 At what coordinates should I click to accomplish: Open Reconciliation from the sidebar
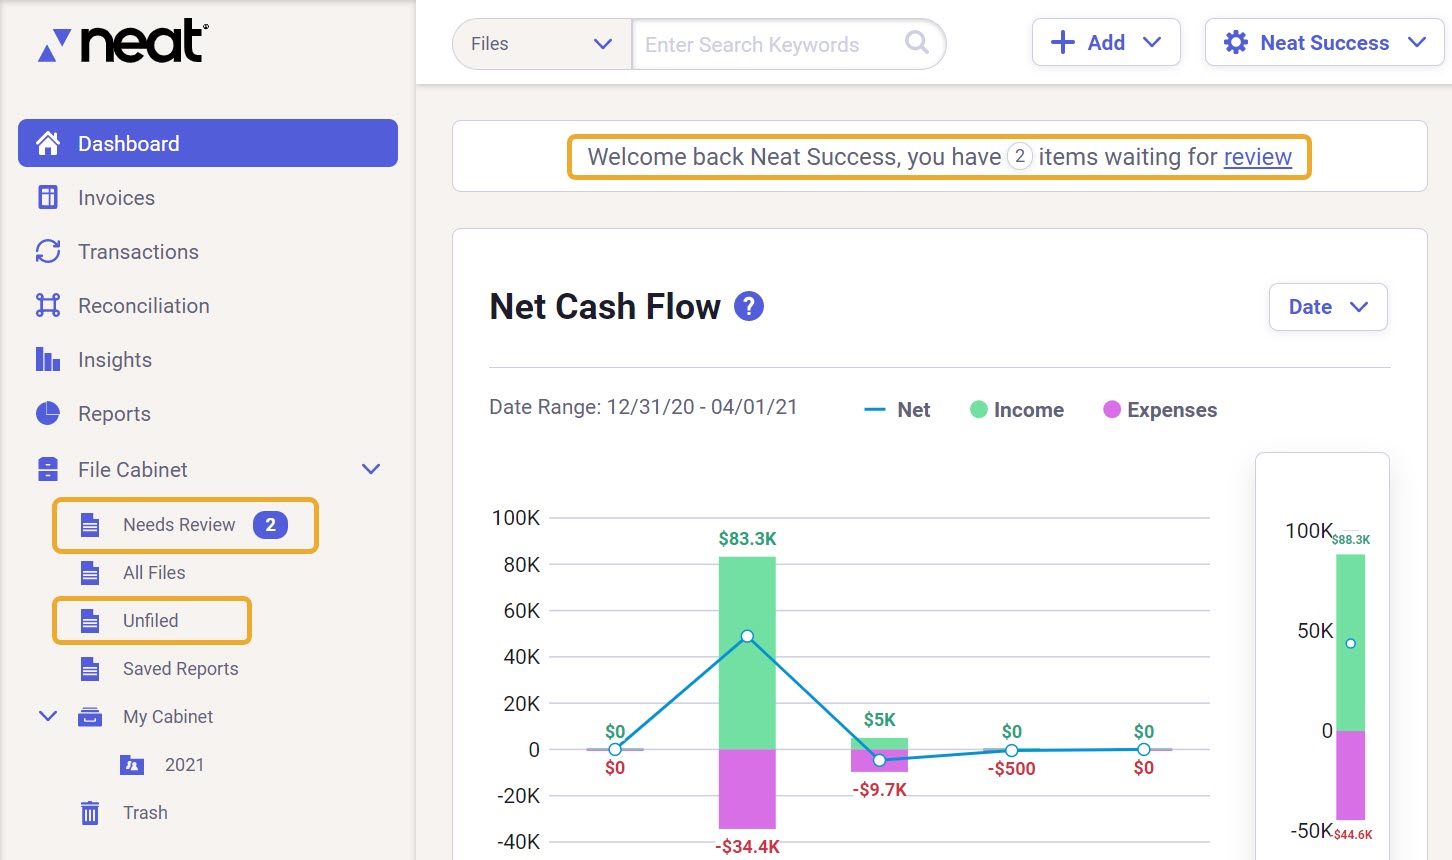coord(144,306)
